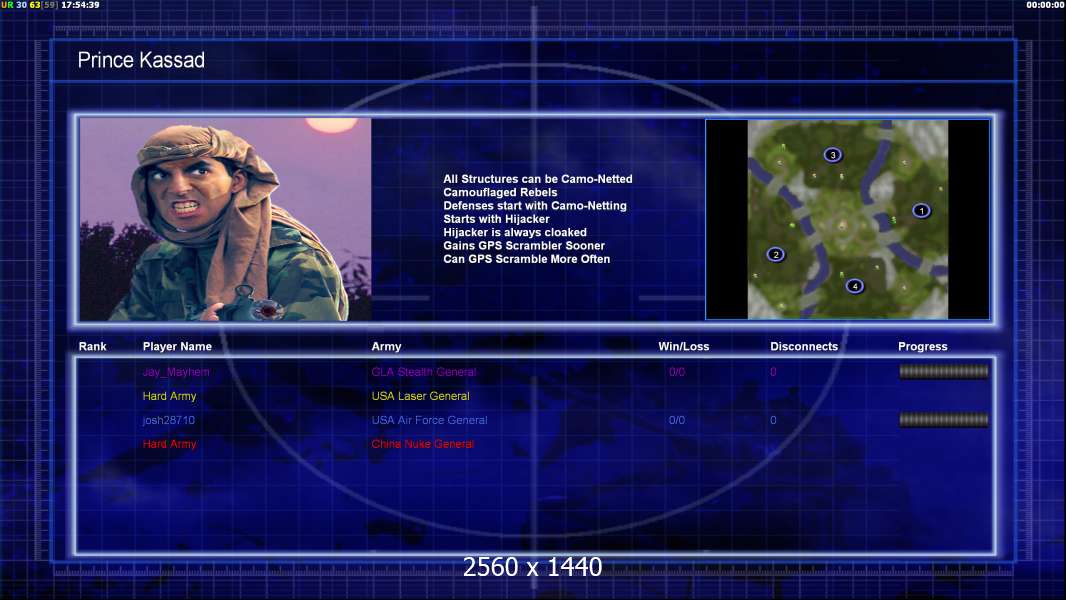Select the yellow Hard Army player

(169, 396)
